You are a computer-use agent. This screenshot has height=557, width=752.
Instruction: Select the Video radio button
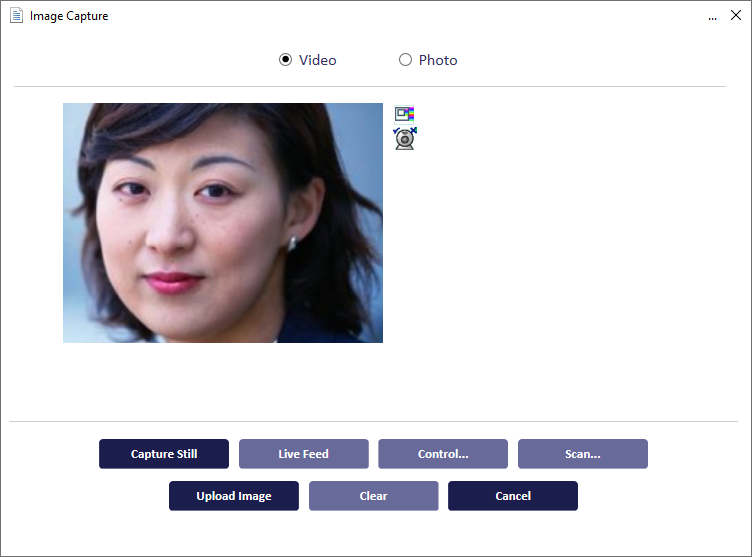(x=285, y=60)
